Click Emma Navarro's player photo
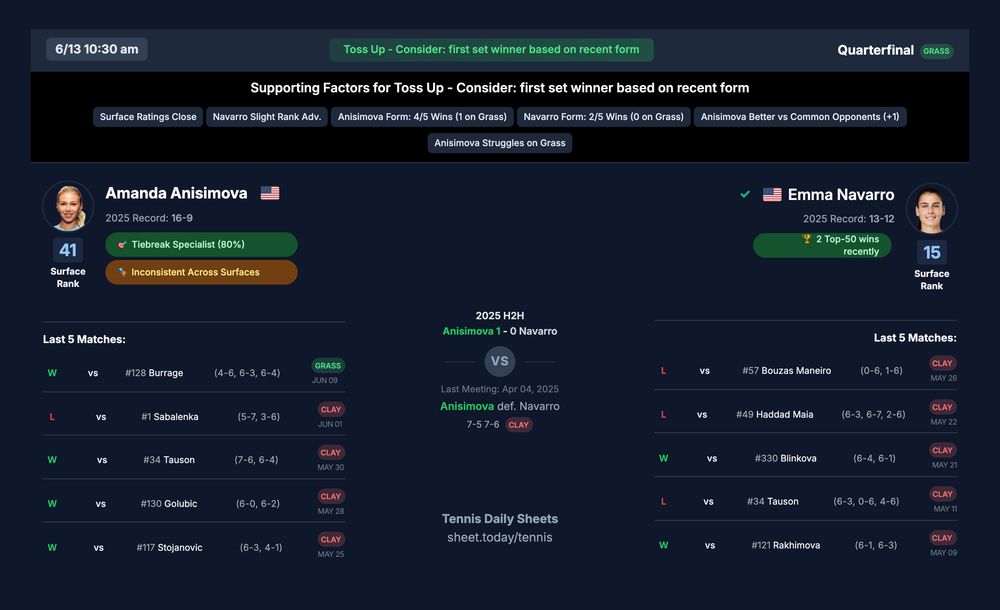Screen dimensions: 1000x610 click(931, 209)
